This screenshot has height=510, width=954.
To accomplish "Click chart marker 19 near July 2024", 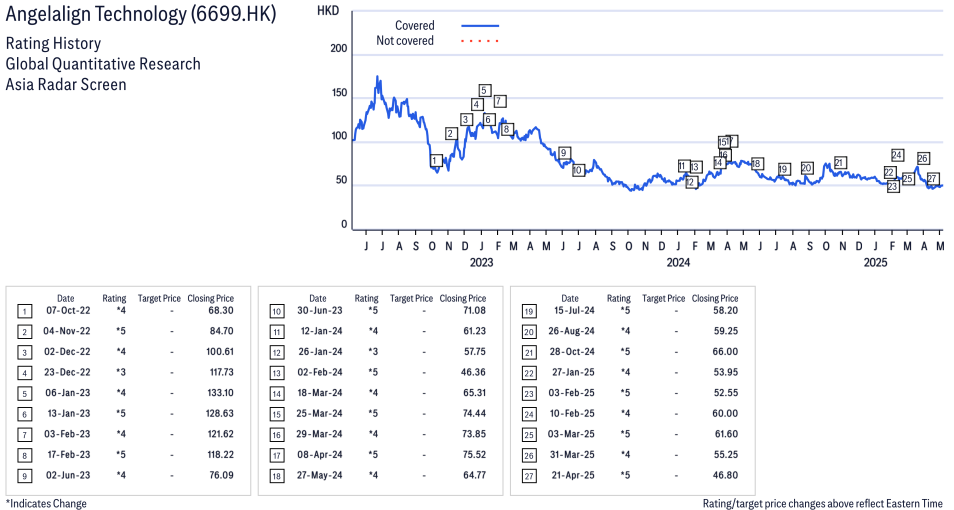I will click(784, 169).
